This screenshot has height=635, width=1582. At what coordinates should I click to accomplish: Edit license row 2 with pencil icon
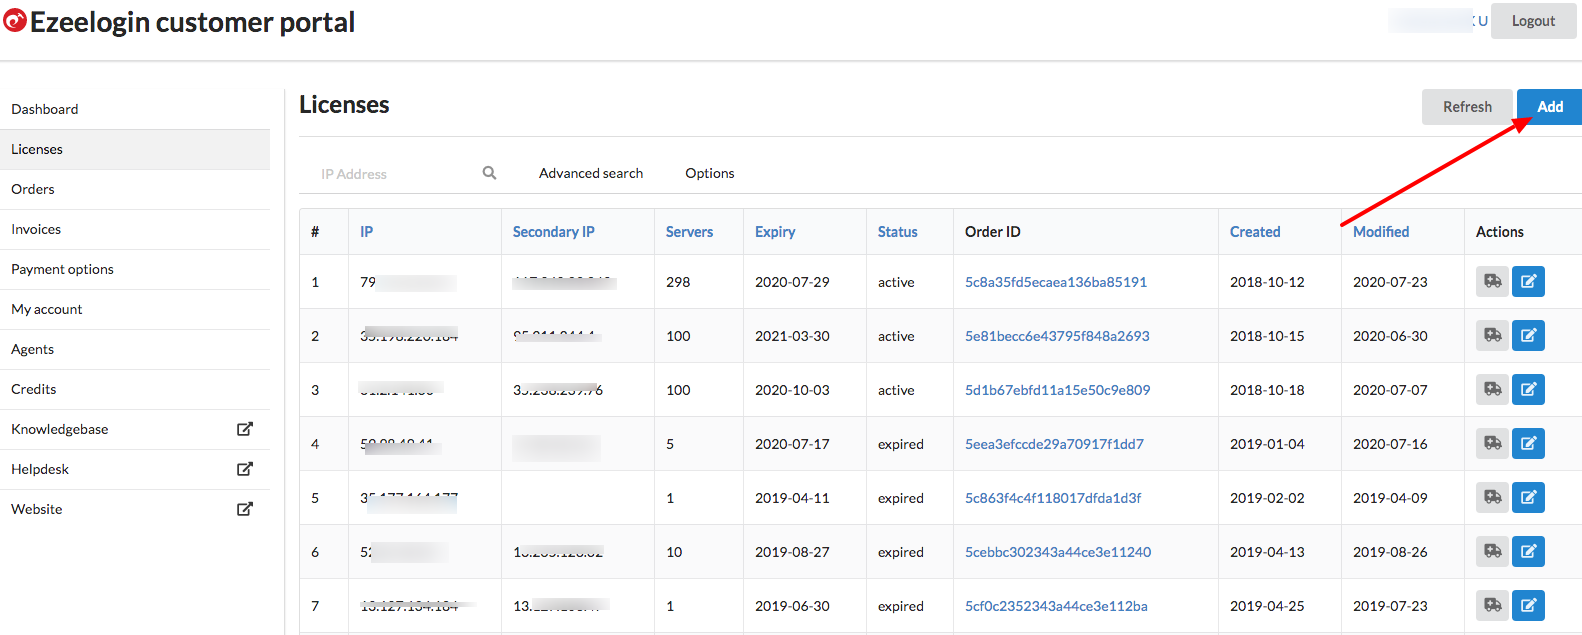point(1528,336)
